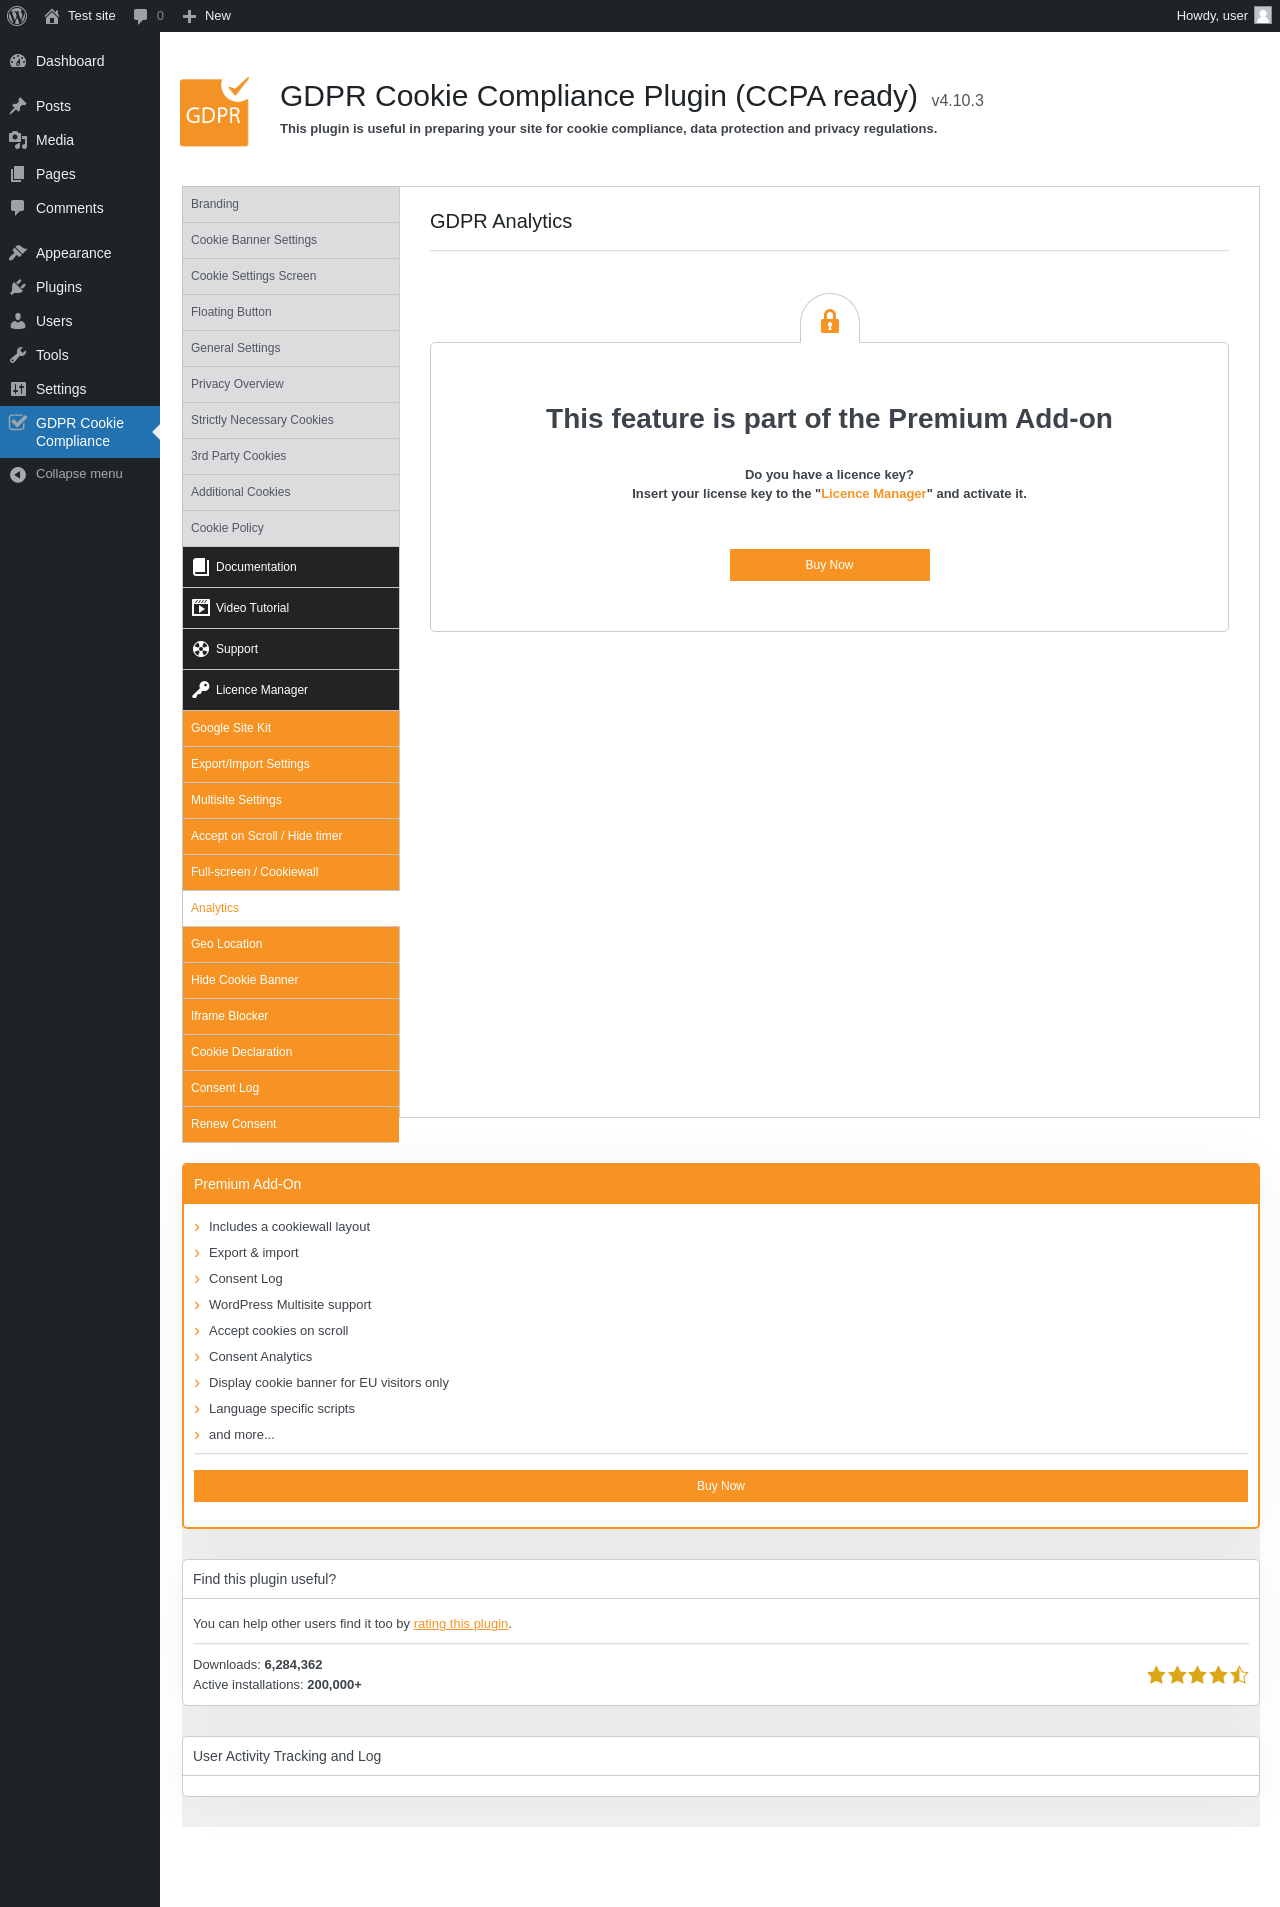Switch to the Geo Location tab

pyautogui.click(x=291, y=944)
